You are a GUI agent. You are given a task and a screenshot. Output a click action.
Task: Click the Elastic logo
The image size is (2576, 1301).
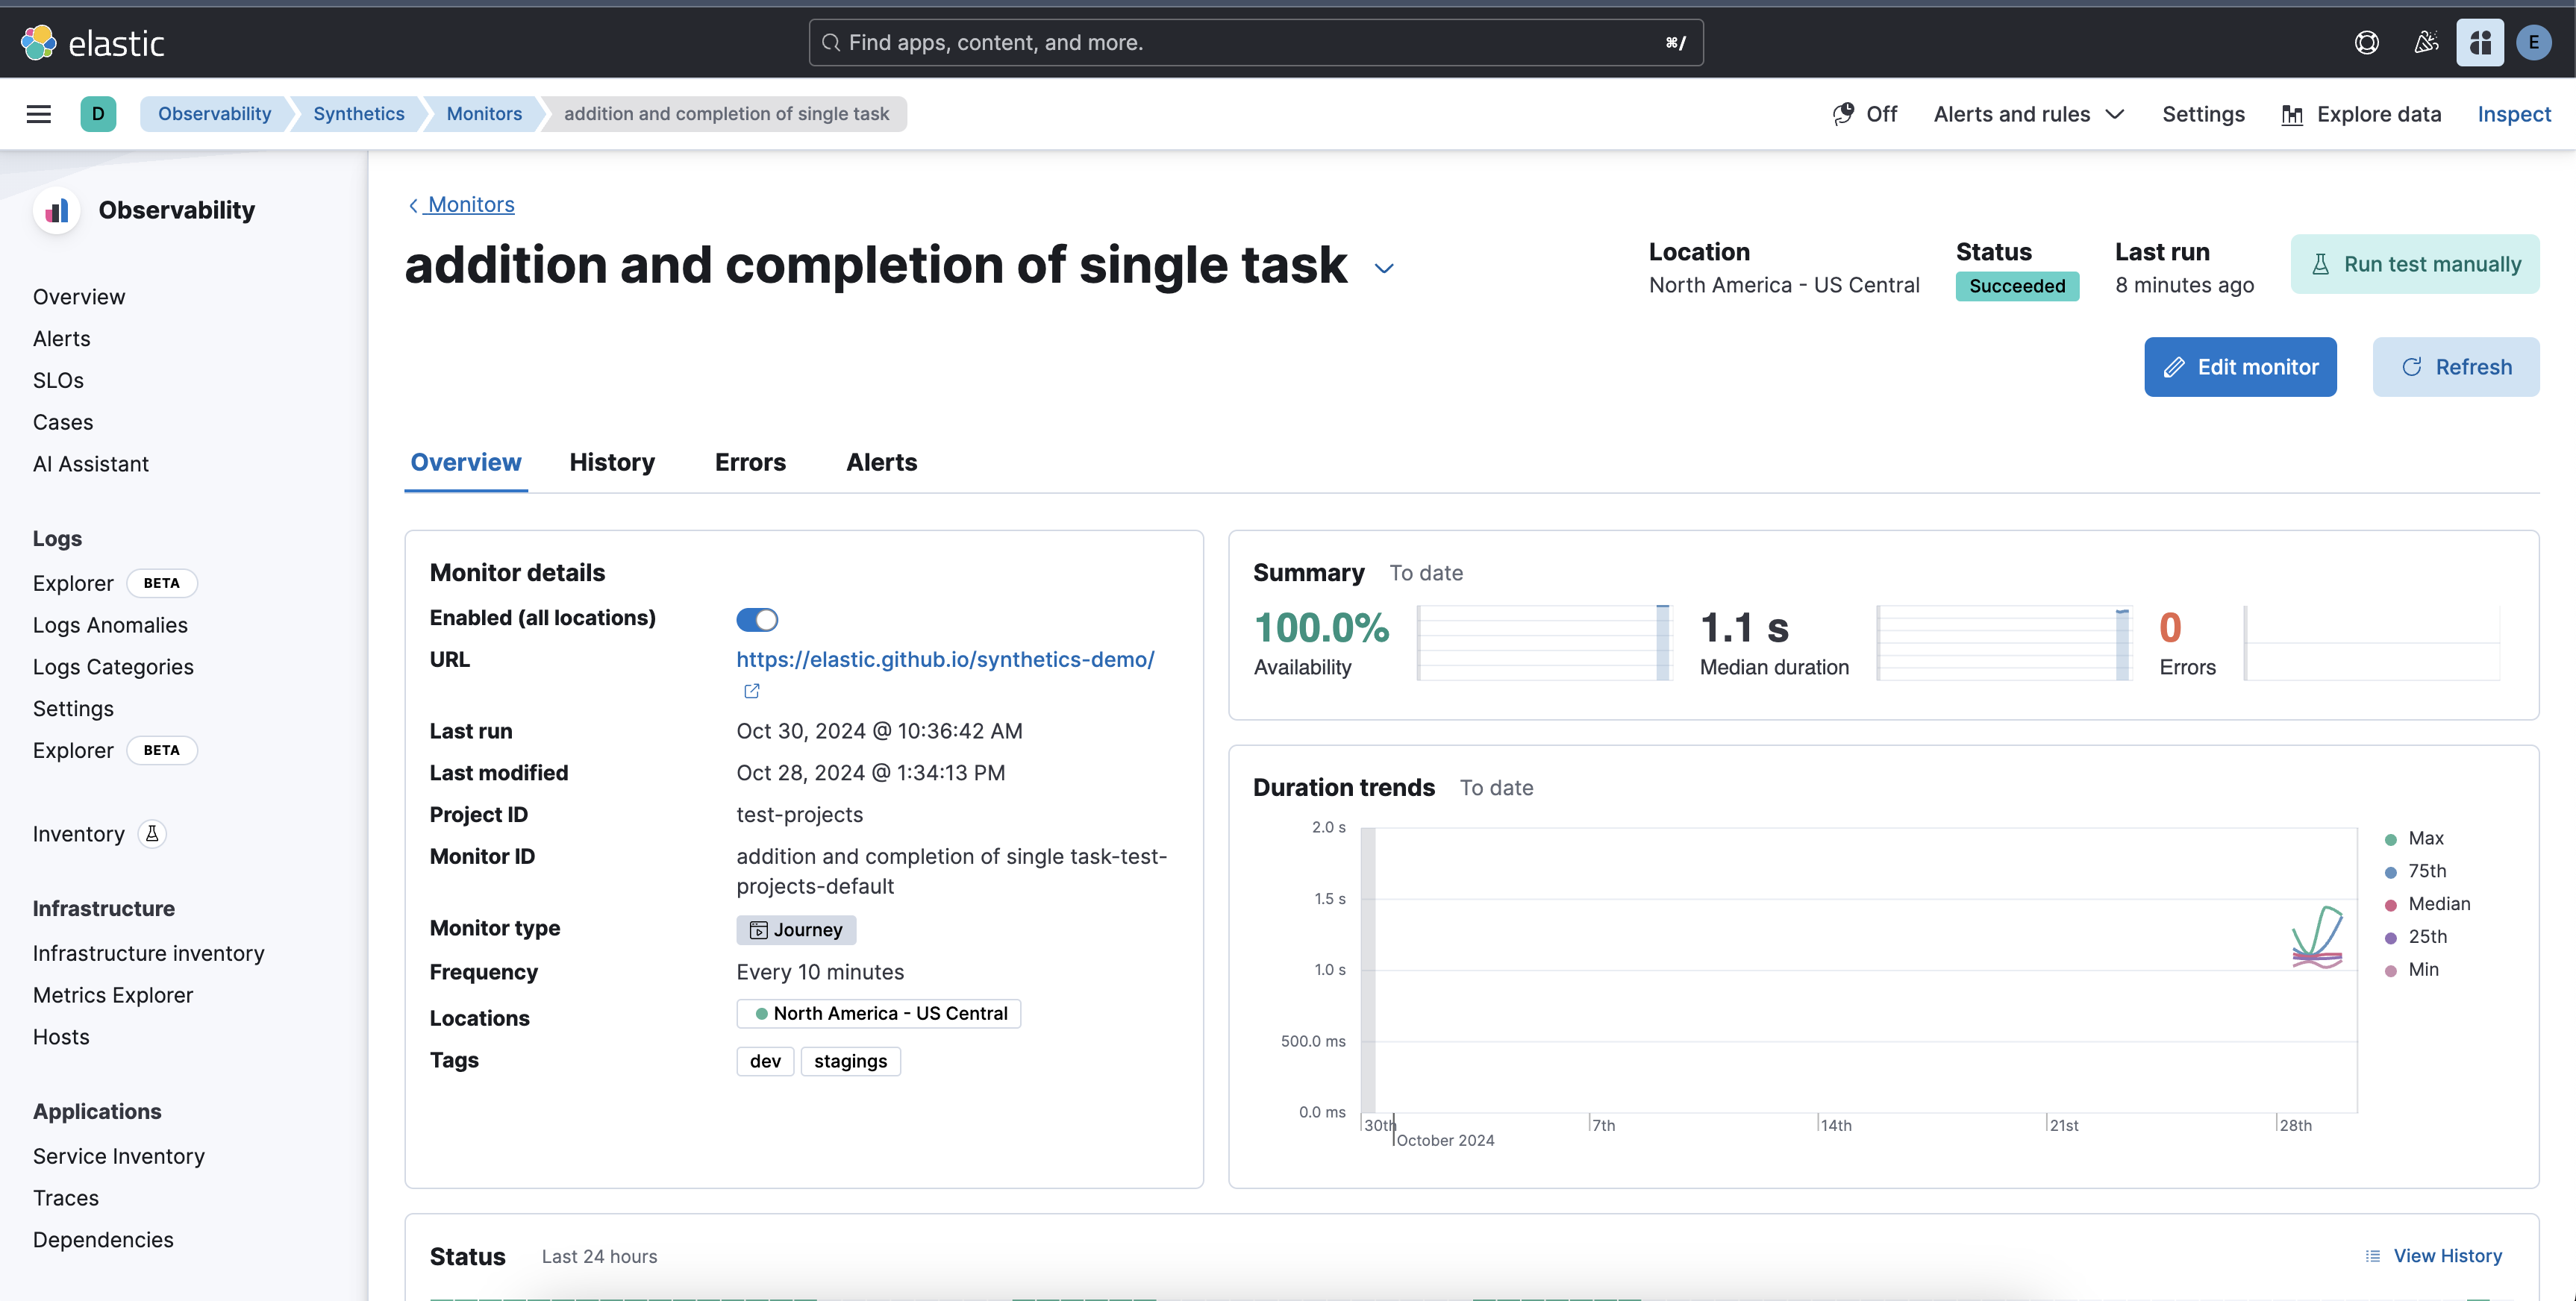pos(92,42)
